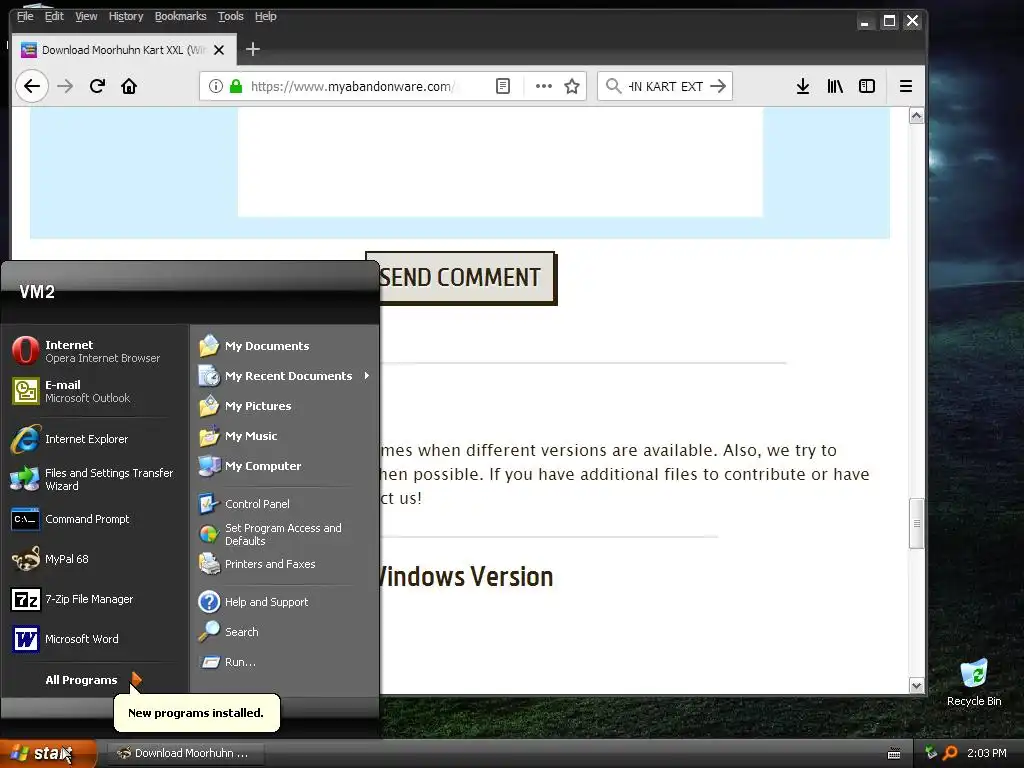Click the 2:03 PM clock

pos(987,753)
